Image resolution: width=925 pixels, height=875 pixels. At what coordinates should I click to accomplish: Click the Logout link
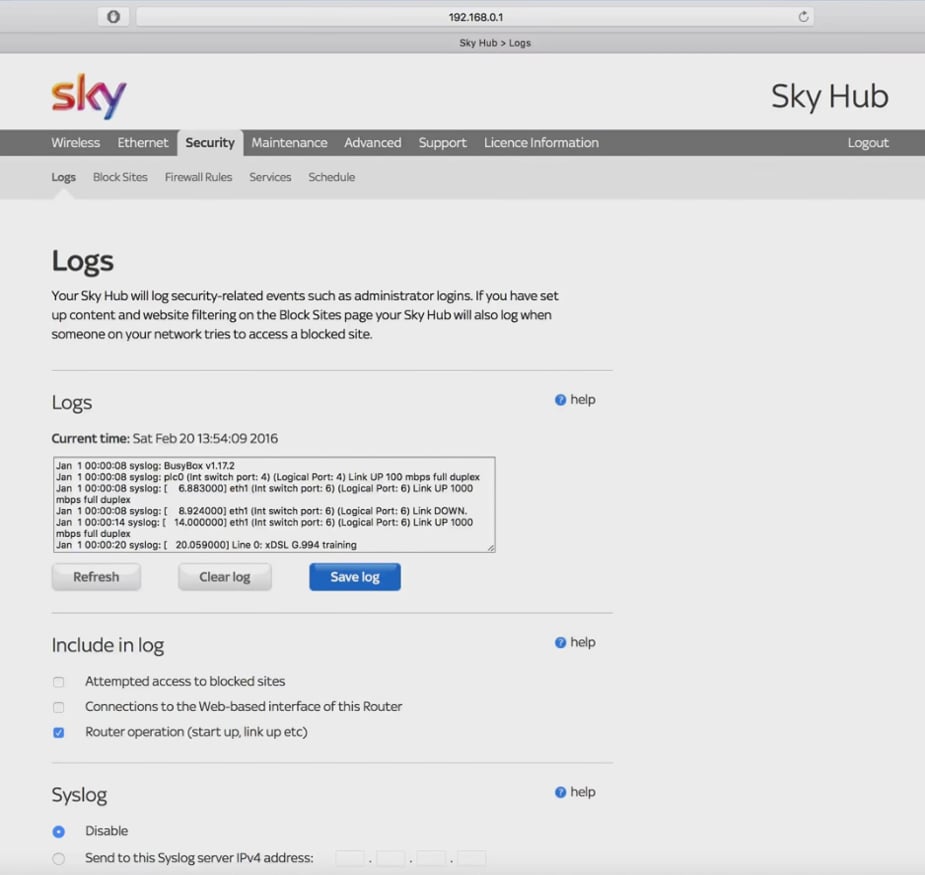point(868,143)
